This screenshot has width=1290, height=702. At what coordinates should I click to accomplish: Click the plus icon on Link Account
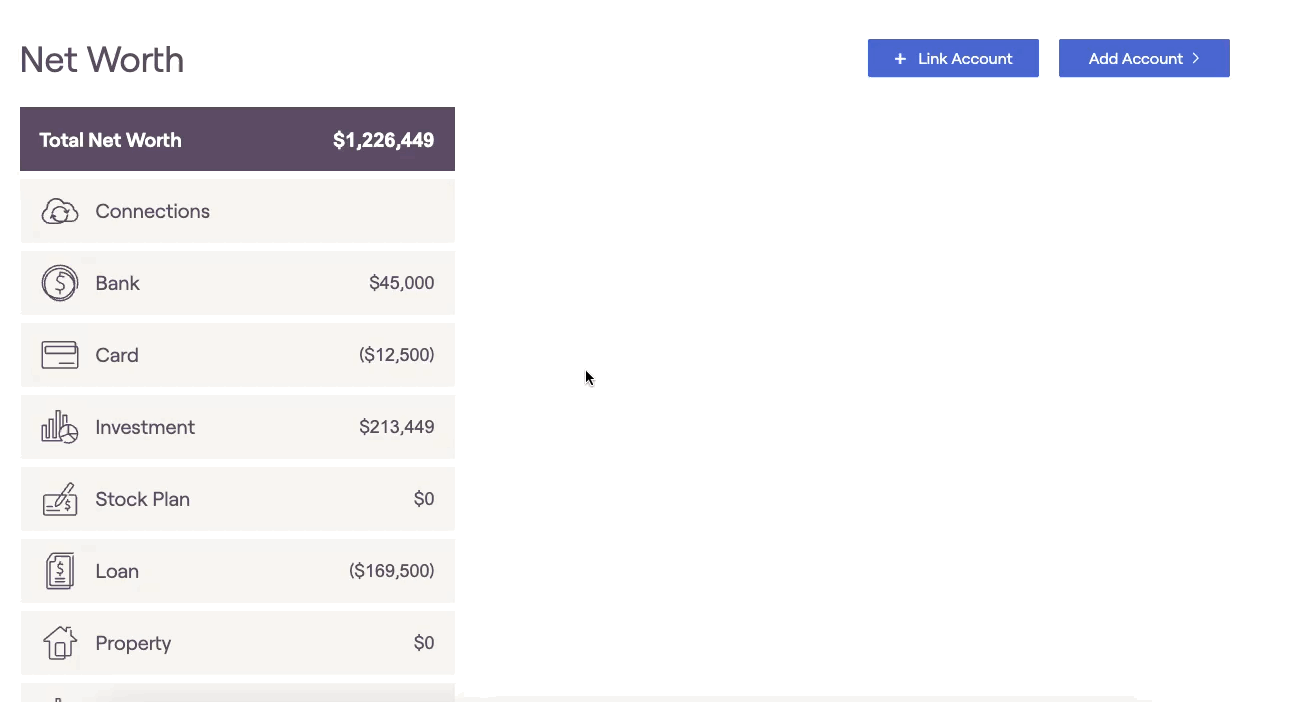(x=900, y=59)
